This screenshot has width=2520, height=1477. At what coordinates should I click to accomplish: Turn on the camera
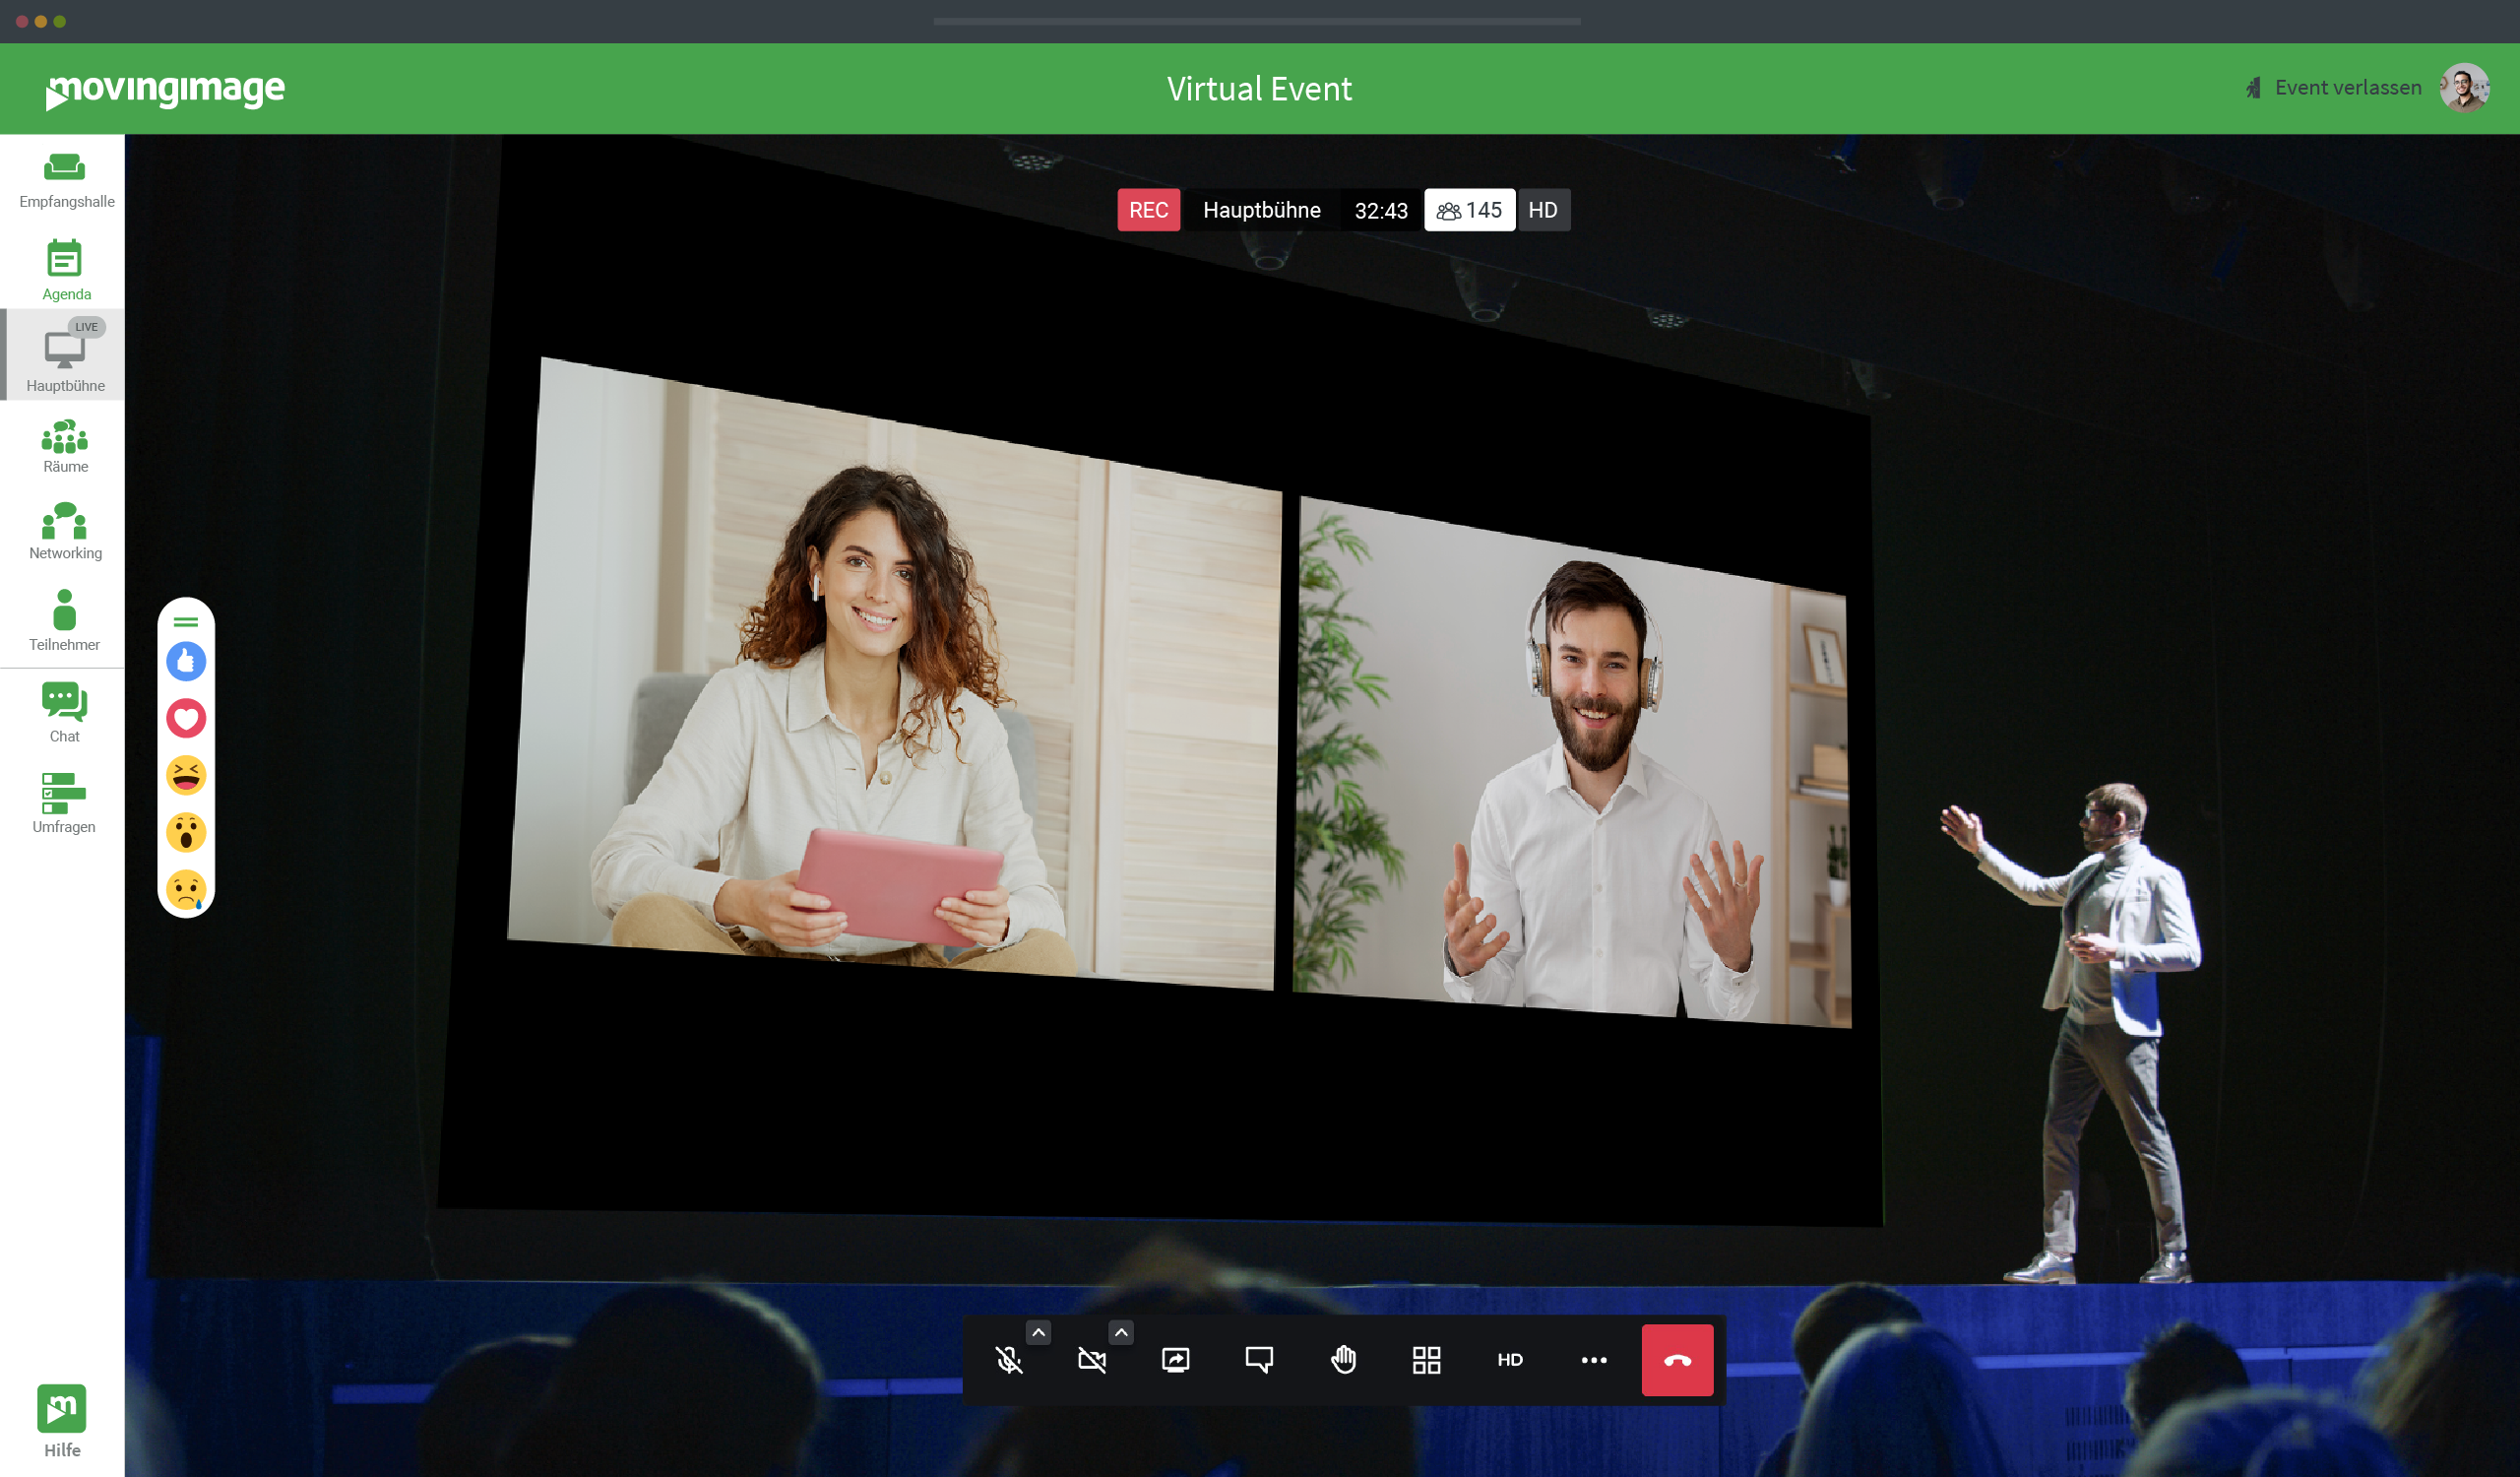pos(1092,1359)
